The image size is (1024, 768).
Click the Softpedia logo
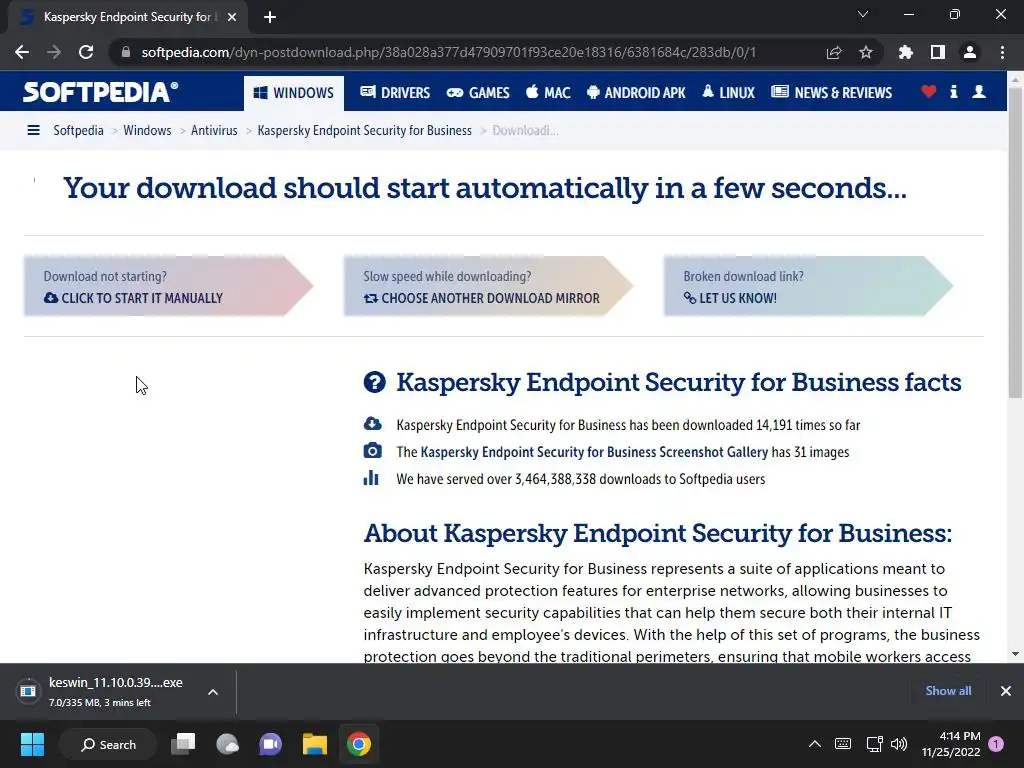click(x=101, y=92)
